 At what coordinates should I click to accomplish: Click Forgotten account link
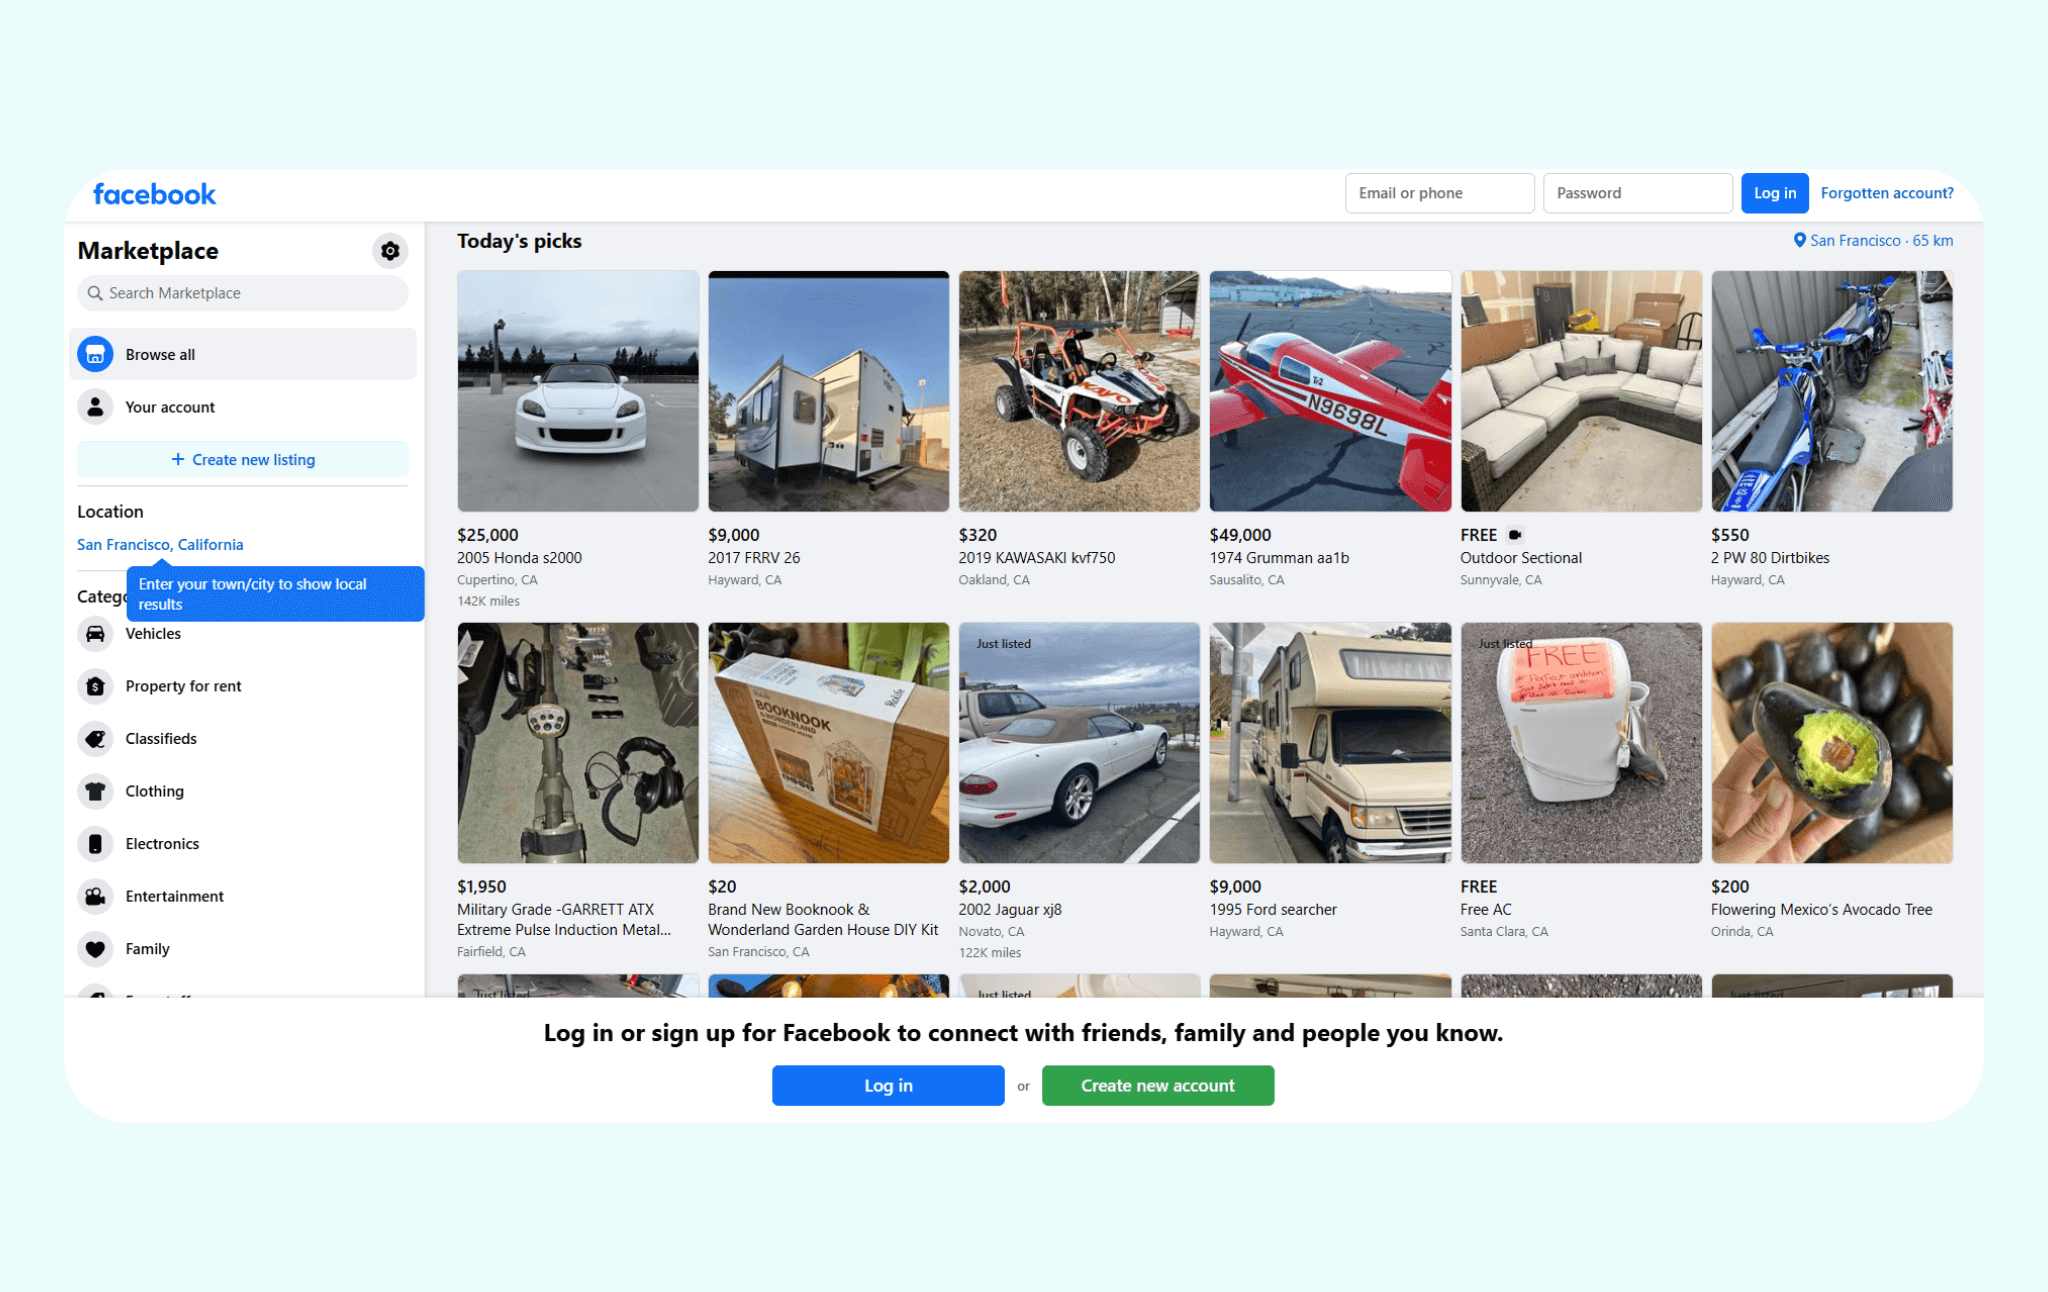coord(1886,193)
